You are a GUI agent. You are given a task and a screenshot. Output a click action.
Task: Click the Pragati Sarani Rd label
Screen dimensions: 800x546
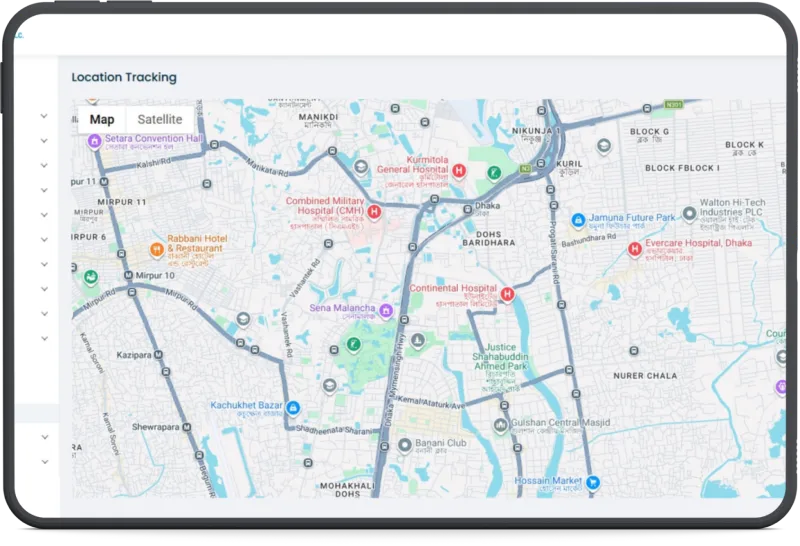(x=554, y=253)
